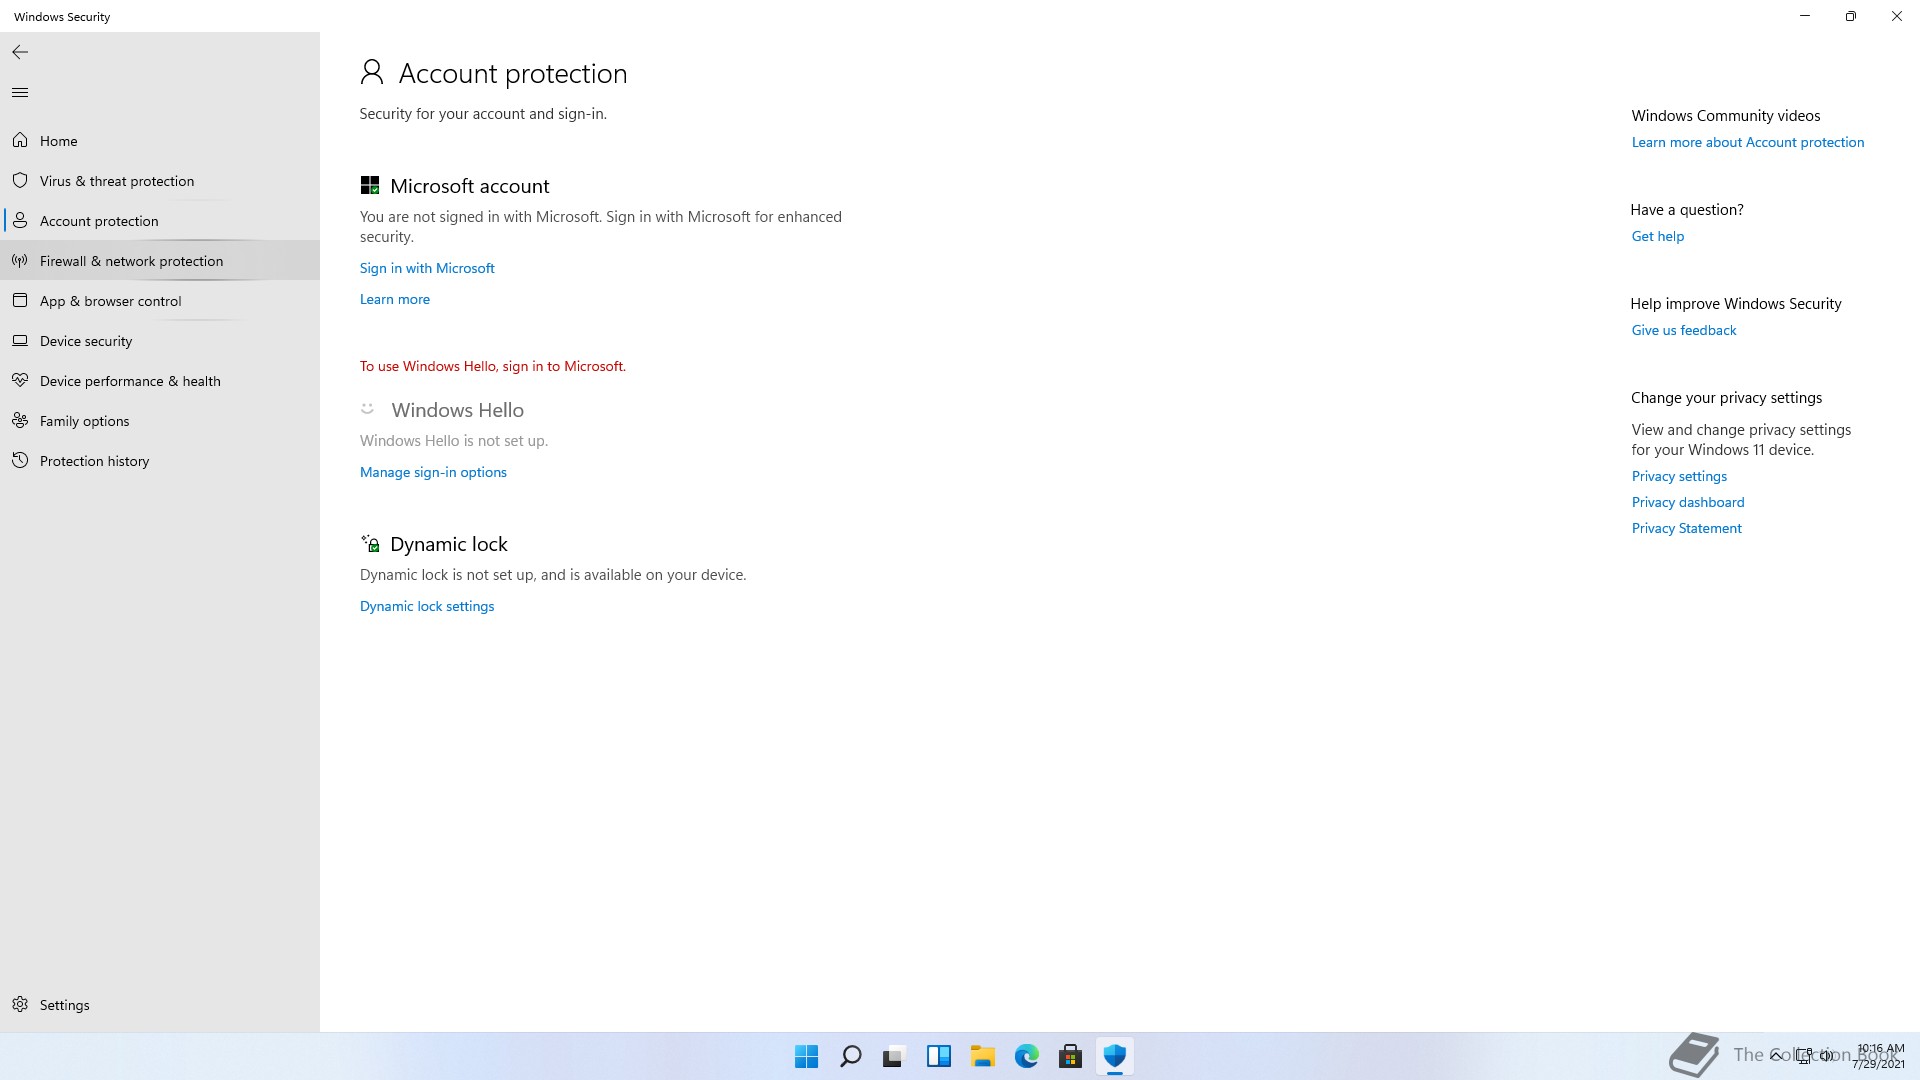Select Account protection in sidebar
This screenshot has width=1920, height=1080.
coord(160,220)
